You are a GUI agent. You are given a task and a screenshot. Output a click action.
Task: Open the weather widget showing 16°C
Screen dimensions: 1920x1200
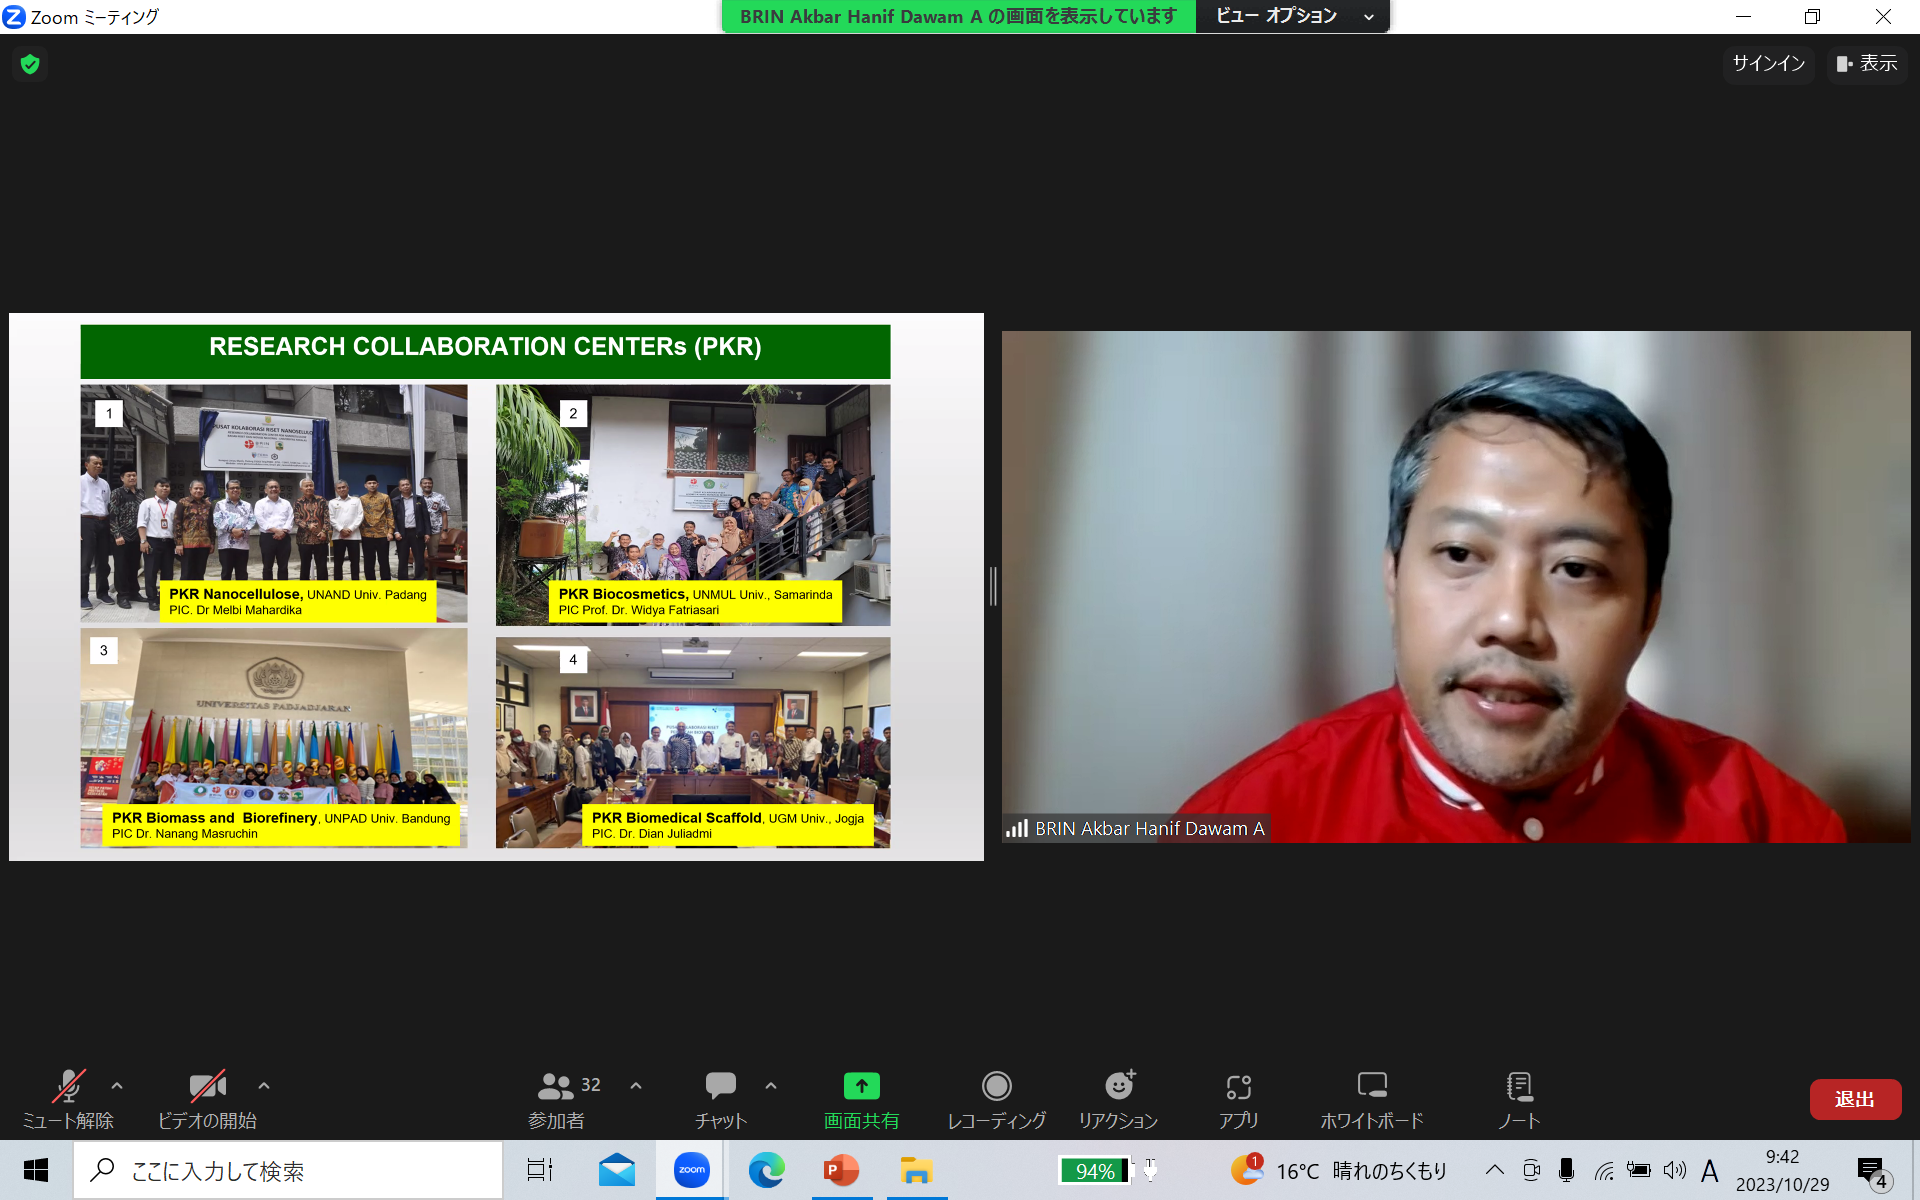point(1340,1170)
